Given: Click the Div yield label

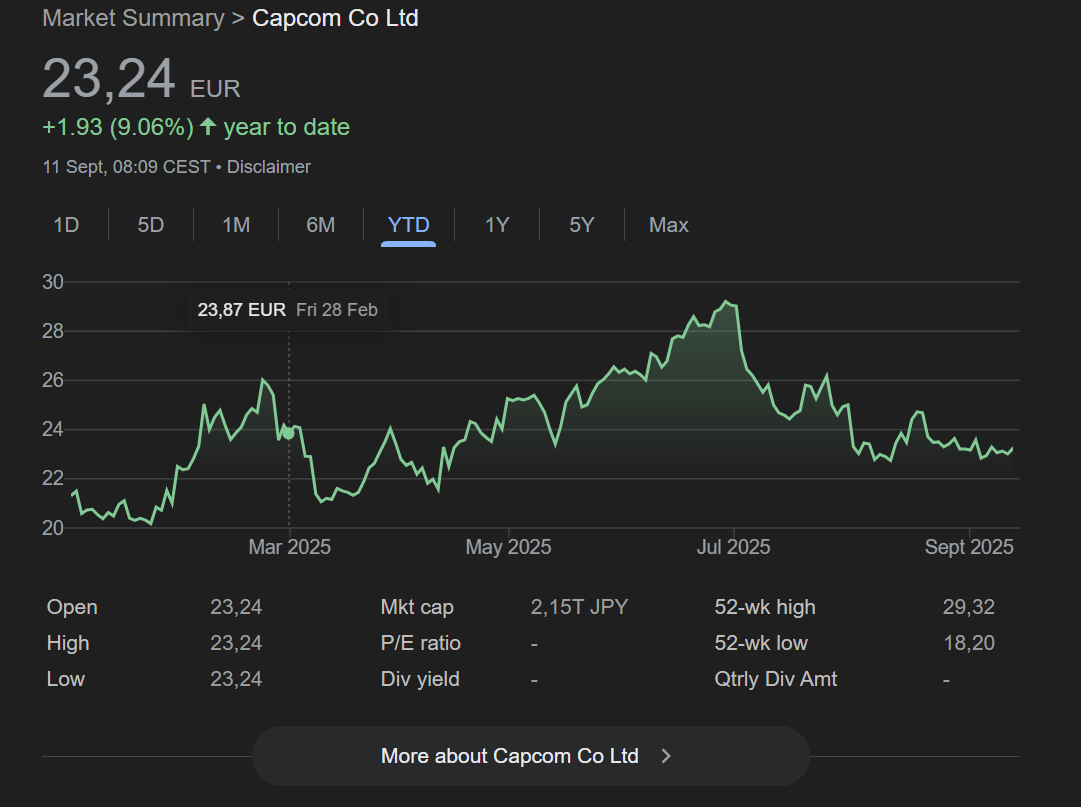Looking at the screenshot, I should (420, 679).
